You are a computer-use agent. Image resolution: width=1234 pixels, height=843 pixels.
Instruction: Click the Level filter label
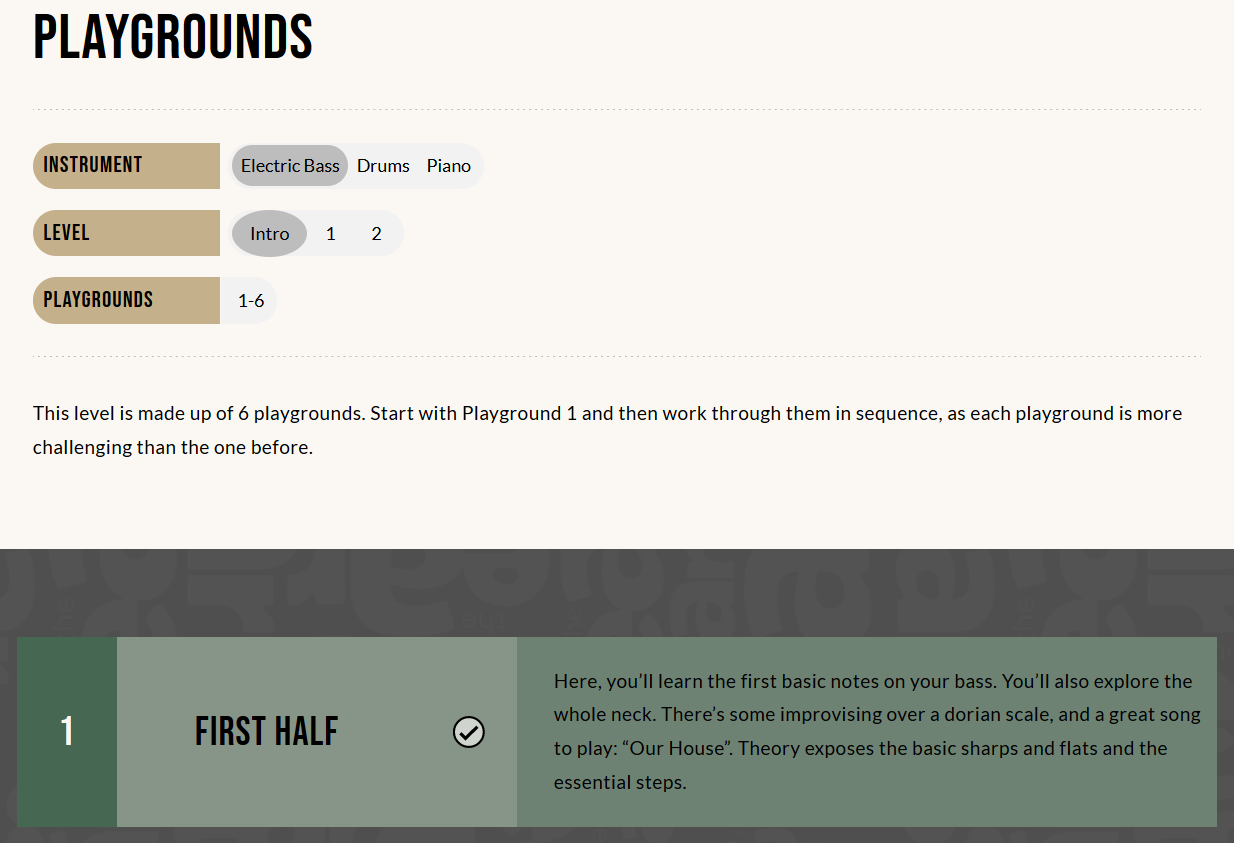click(x=126, y=233)
